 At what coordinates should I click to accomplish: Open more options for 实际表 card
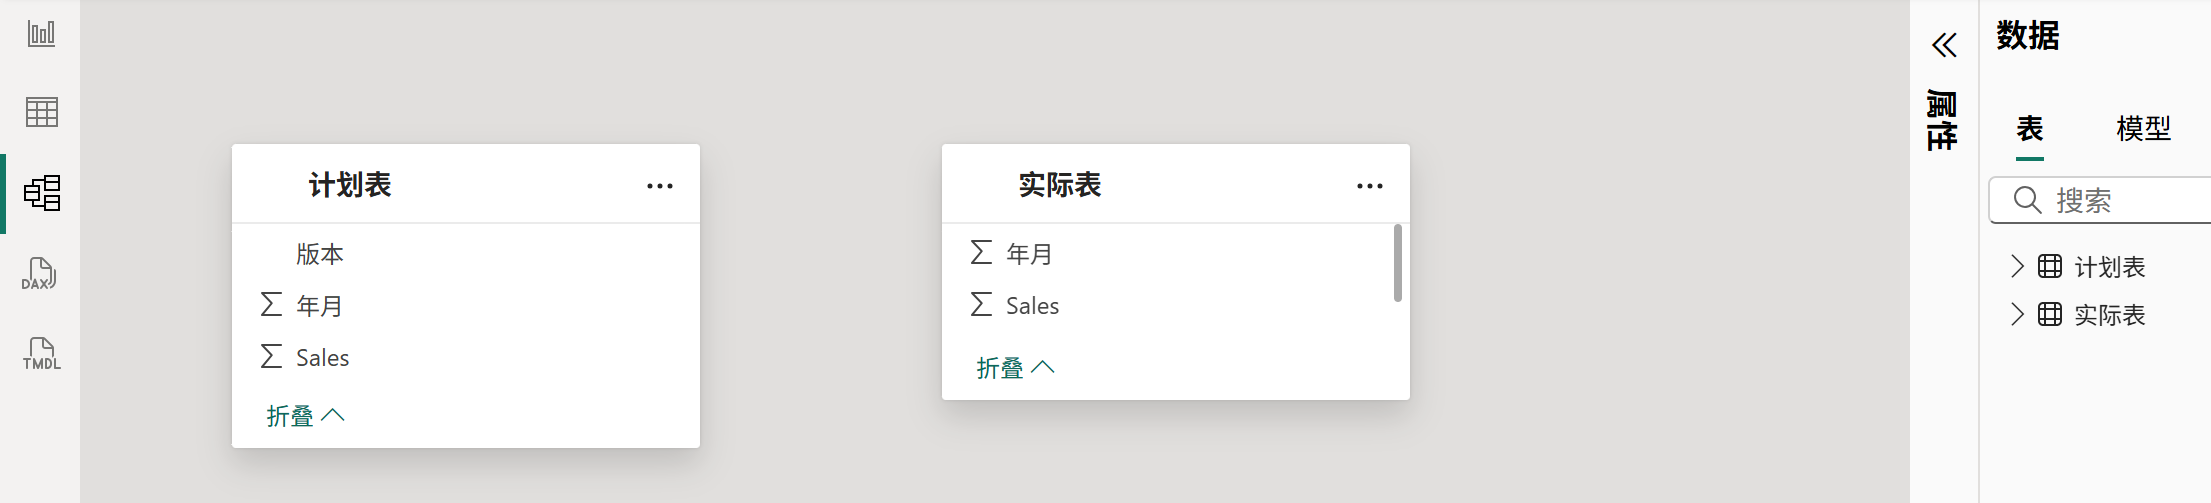tap(1370, 186)
